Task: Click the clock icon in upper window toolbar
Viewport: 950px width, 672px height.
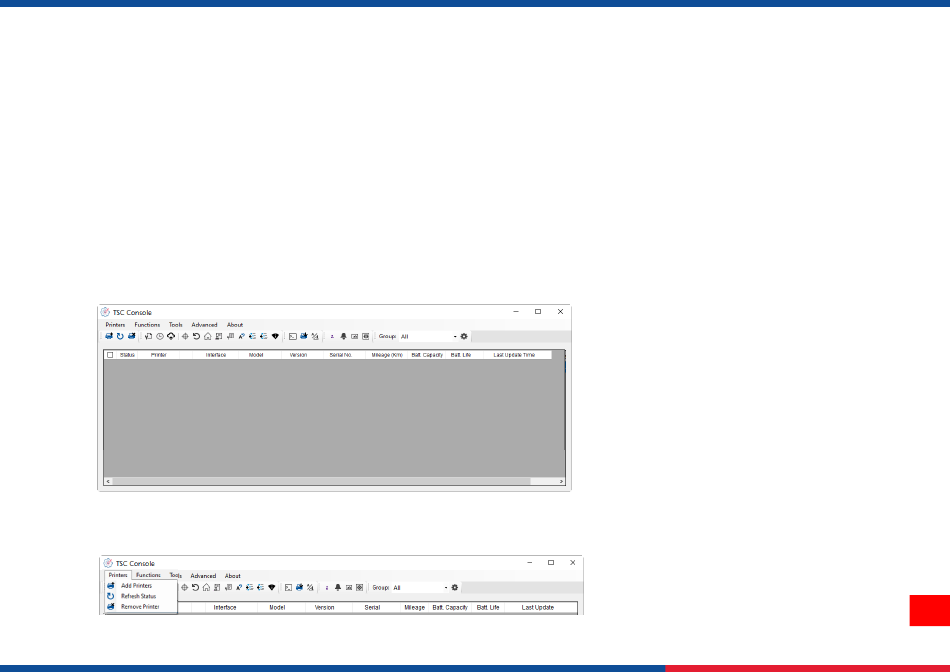Action: tap(160, 337)
